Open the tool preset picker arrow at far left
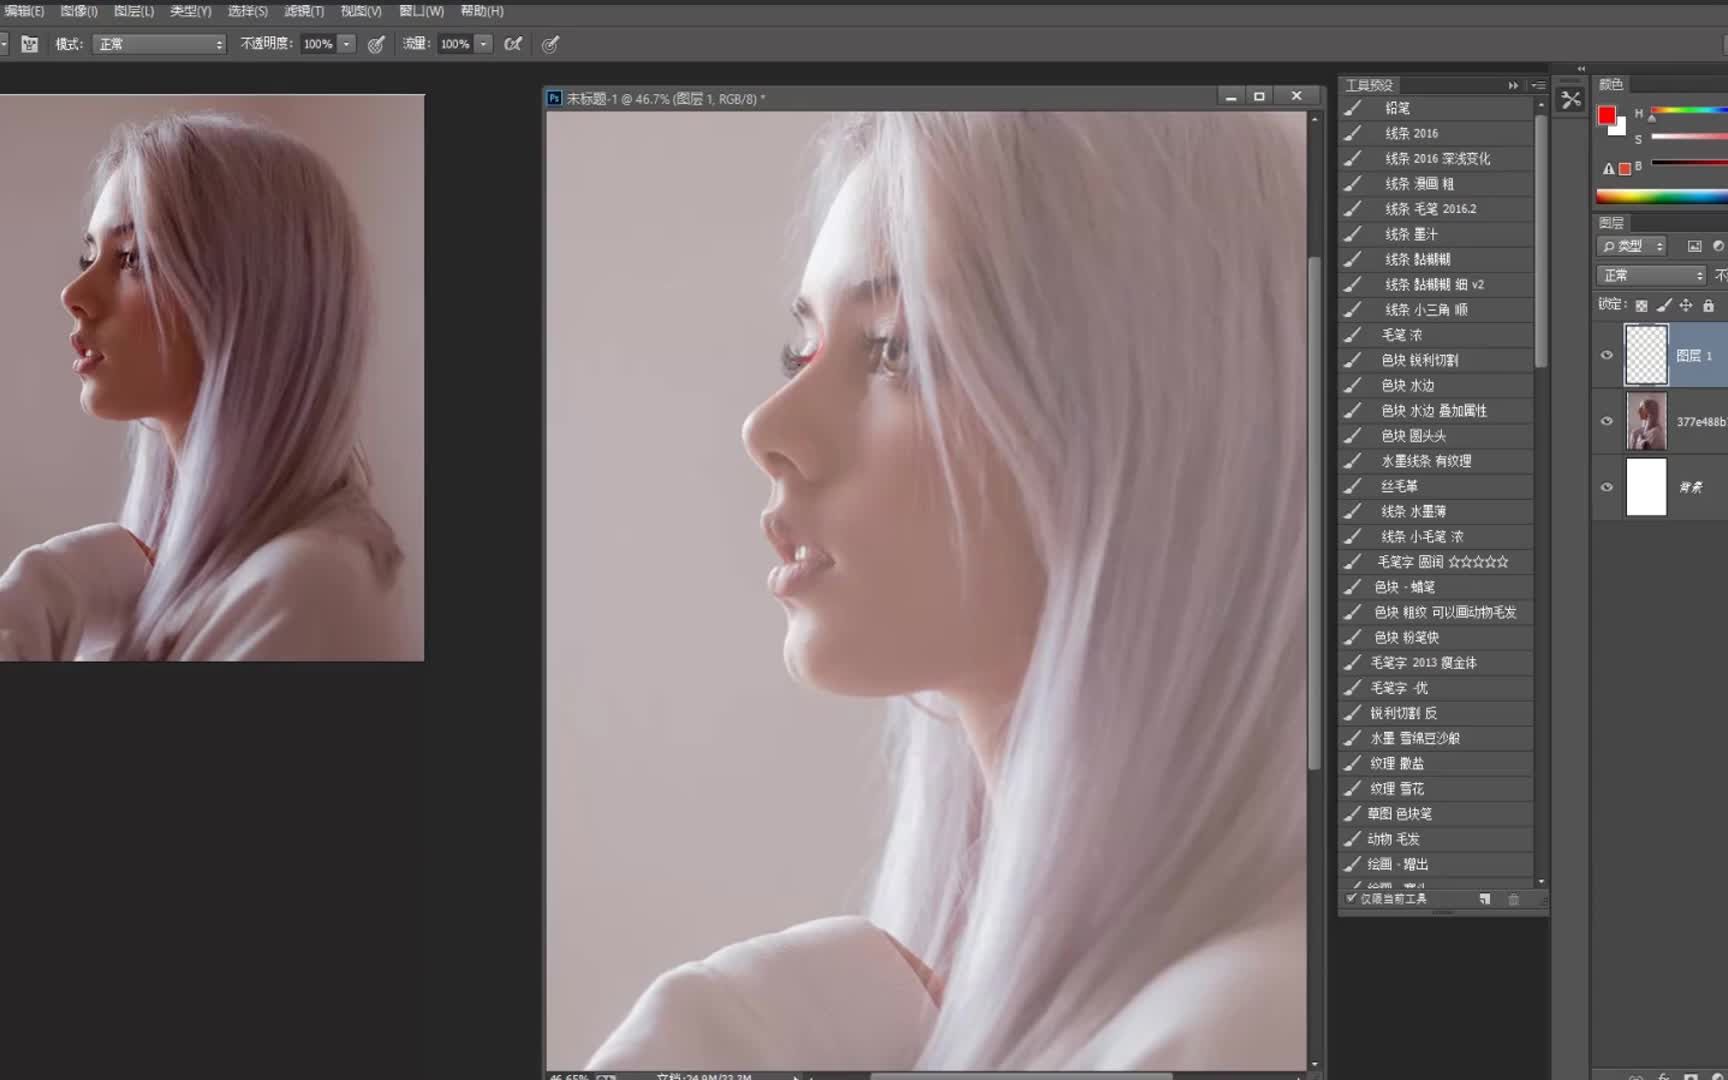Viewport: 1728px width, 1080px height. click(4, 44)
